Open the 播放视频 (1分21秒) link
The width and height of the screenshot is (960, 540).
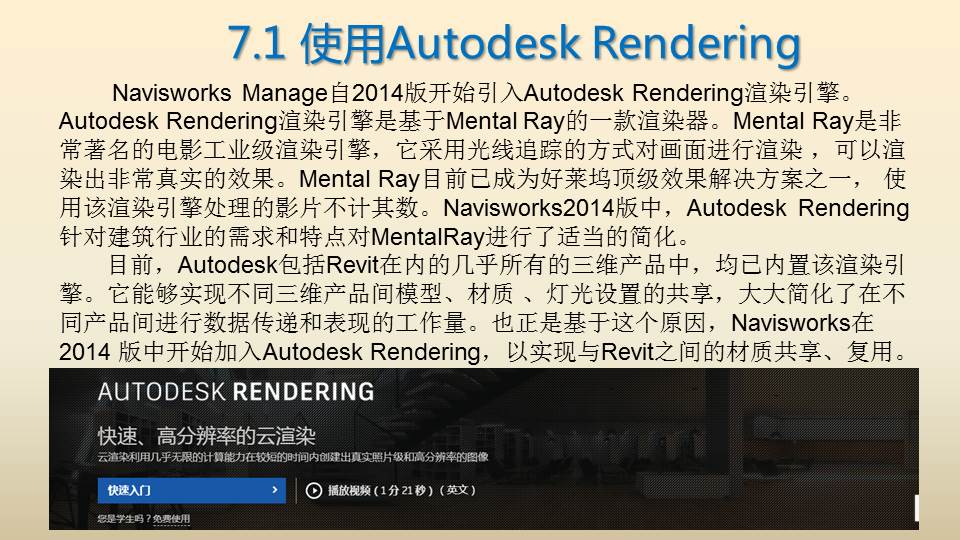pyautogui.click(x=401, y=490)
